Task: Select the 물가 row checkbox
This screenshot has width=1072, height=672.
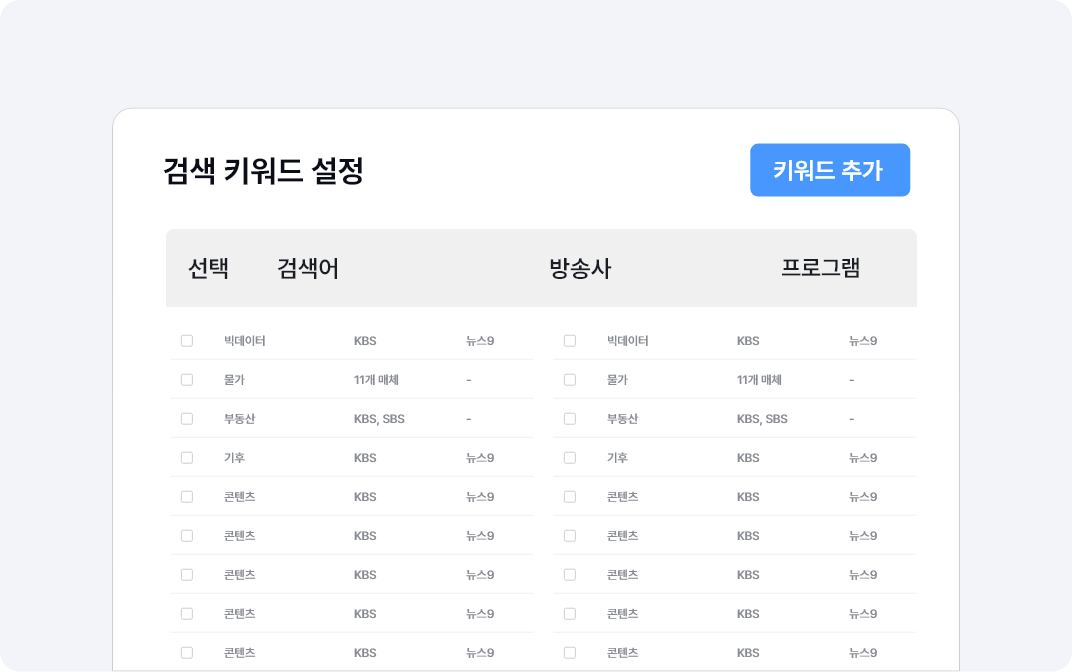Action: click(187, 379)
